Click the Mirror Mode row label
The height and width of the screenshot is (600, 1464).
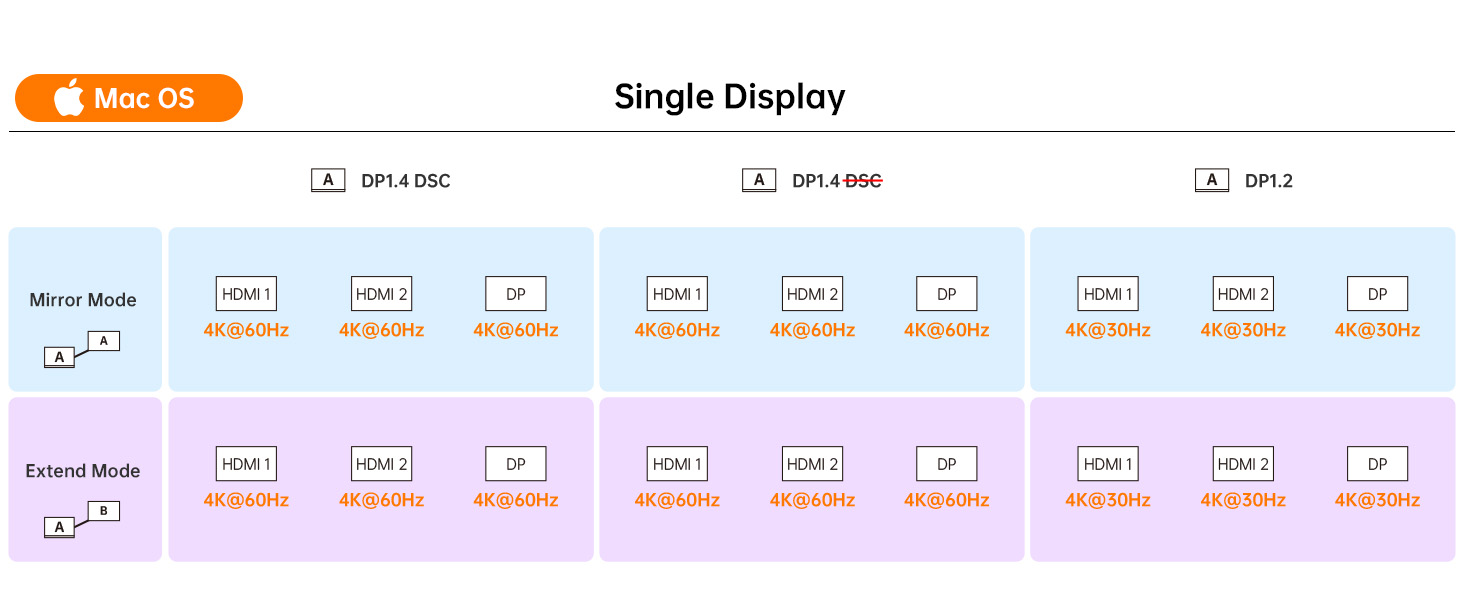(x=83, y=300)
